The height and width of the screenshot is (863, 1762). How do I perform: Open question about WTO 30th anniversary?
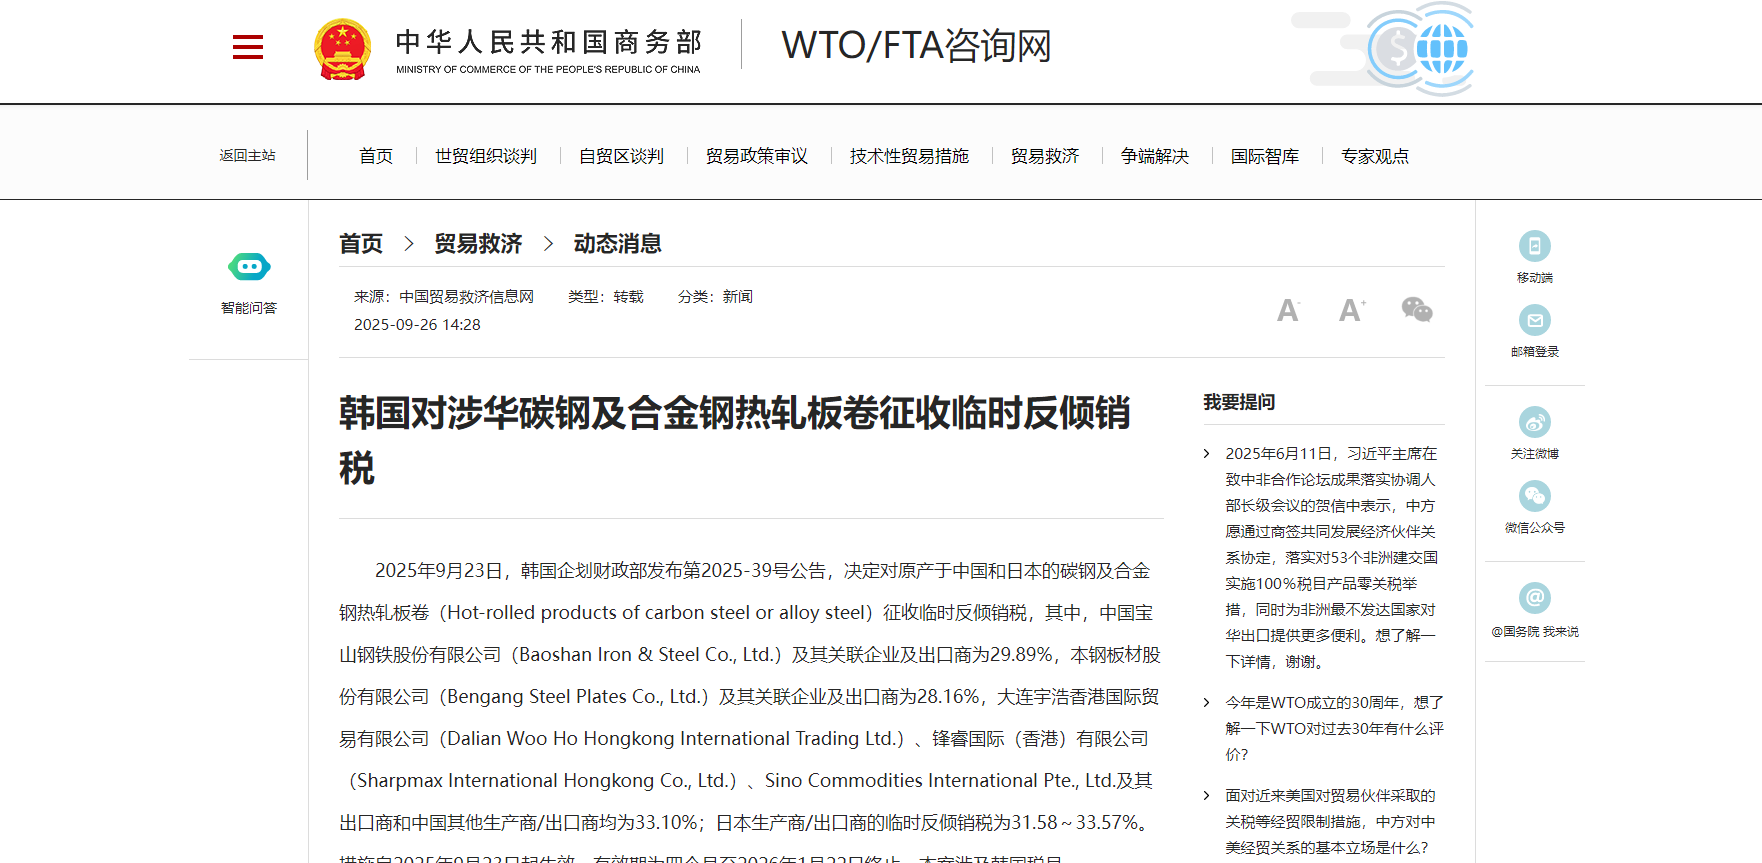[x=1334, y=728]
